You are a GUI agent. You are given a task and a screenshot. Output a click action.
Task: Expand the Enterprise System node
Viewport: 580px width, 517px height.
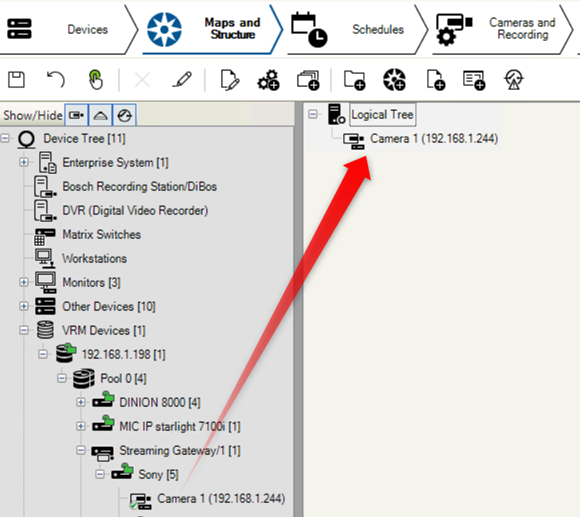[x=24, y=162]
